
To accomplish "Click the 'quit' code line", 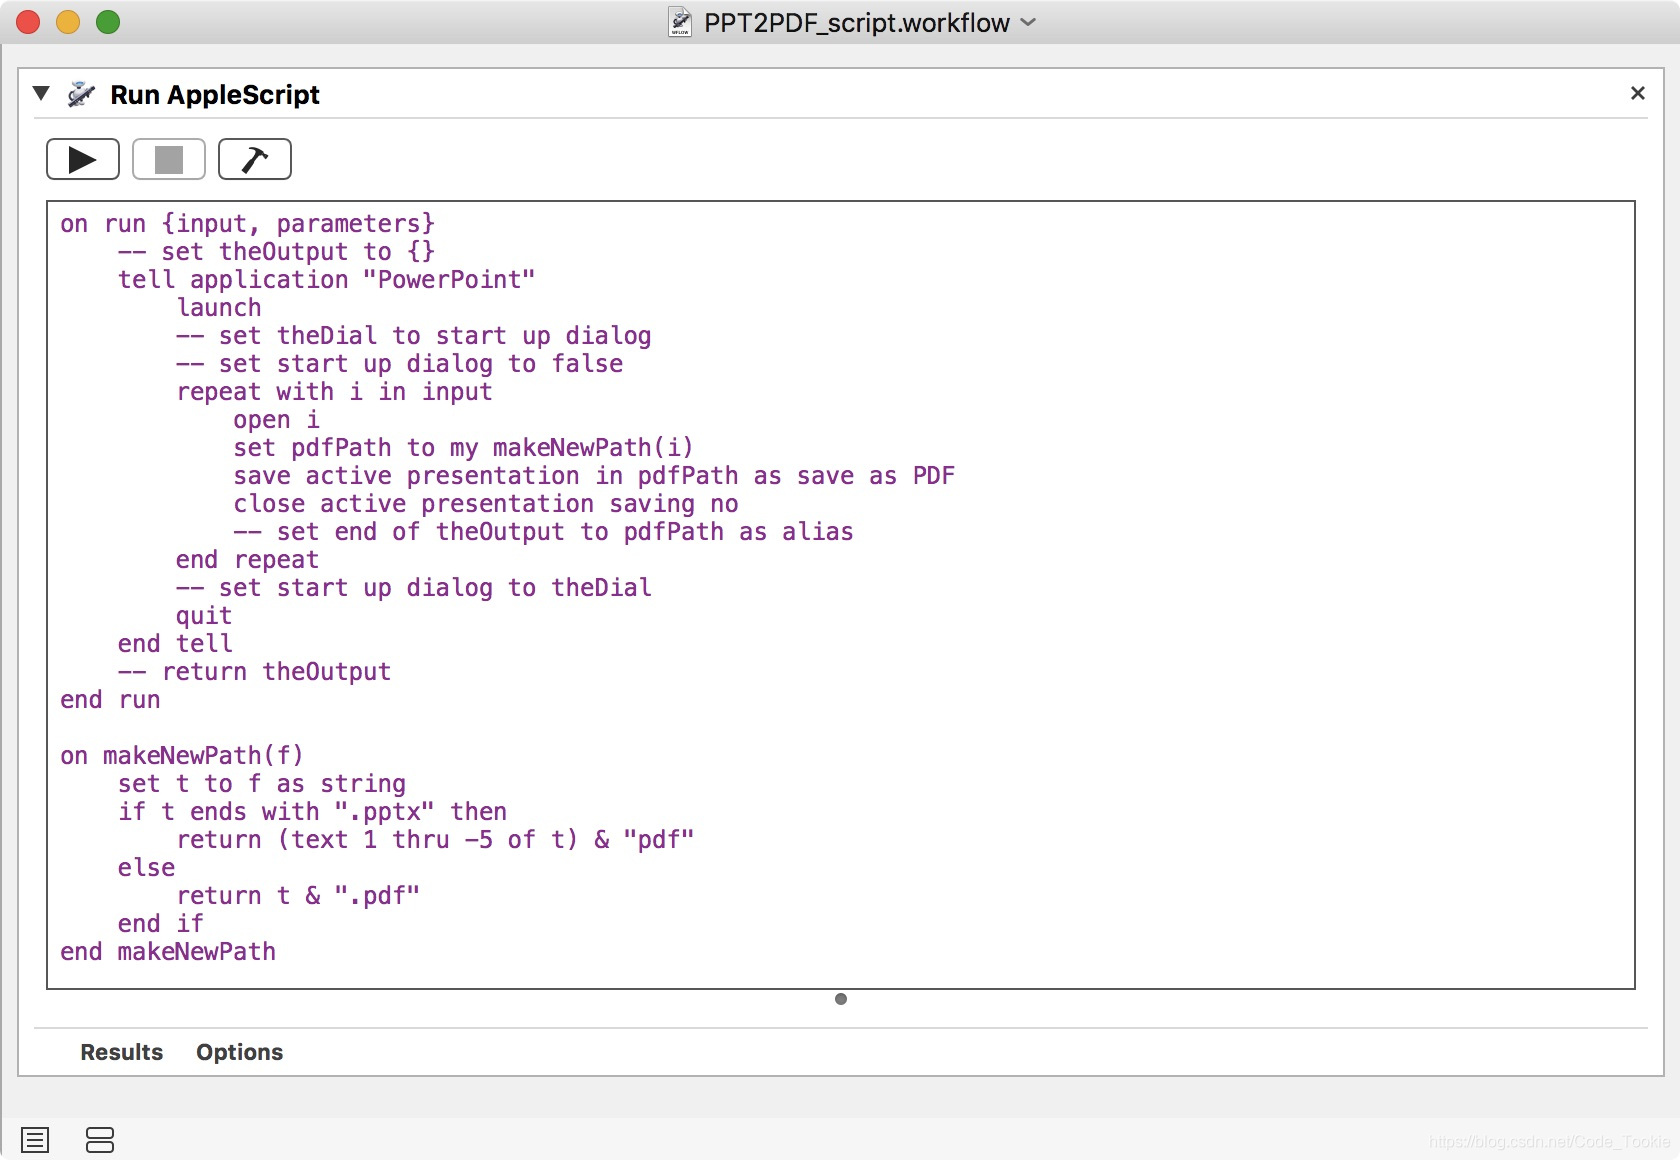I will [x=204, y=616].
